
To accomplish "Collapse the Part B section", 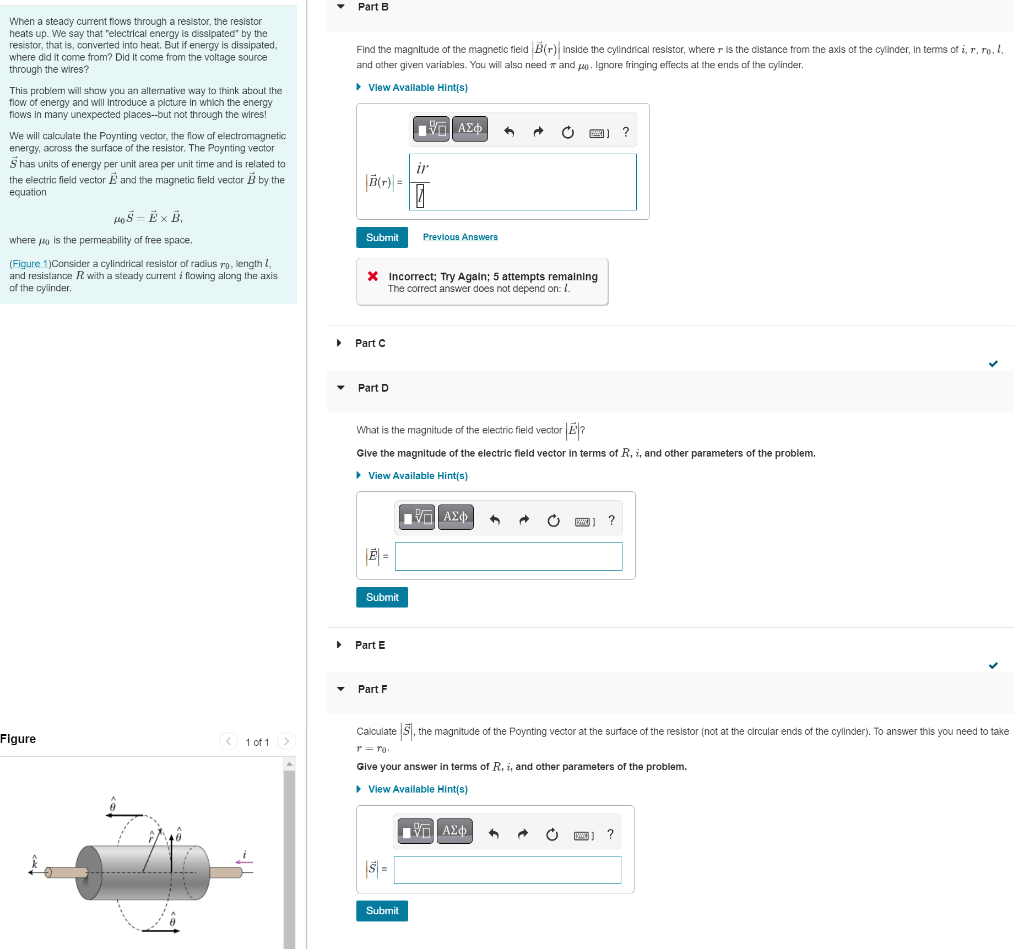I will 340,7.
